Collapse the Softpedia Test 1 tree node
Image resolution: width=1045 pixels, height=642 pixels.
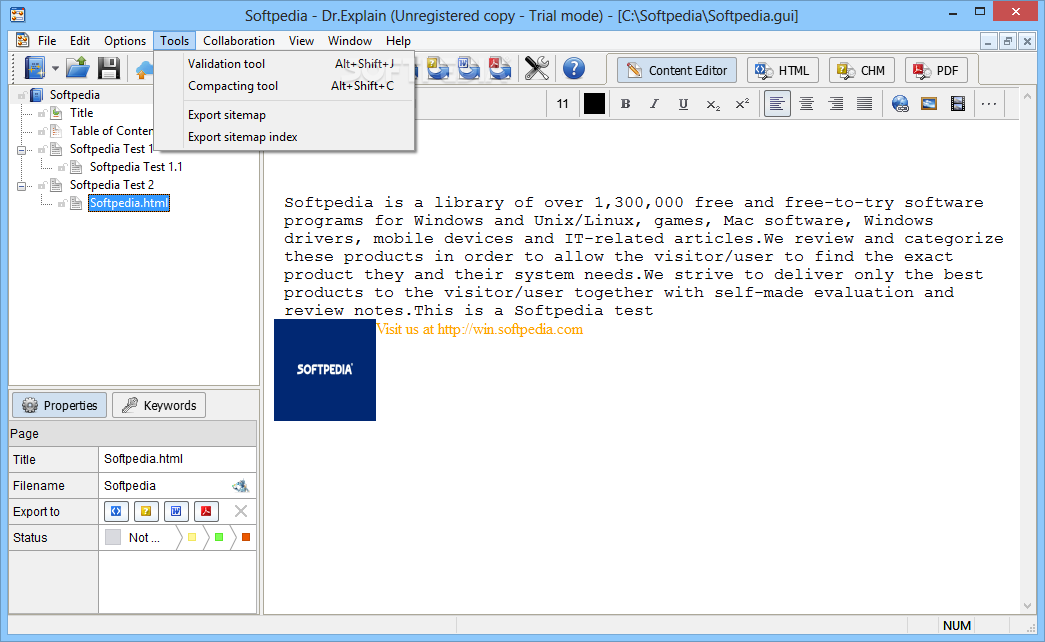21,149
